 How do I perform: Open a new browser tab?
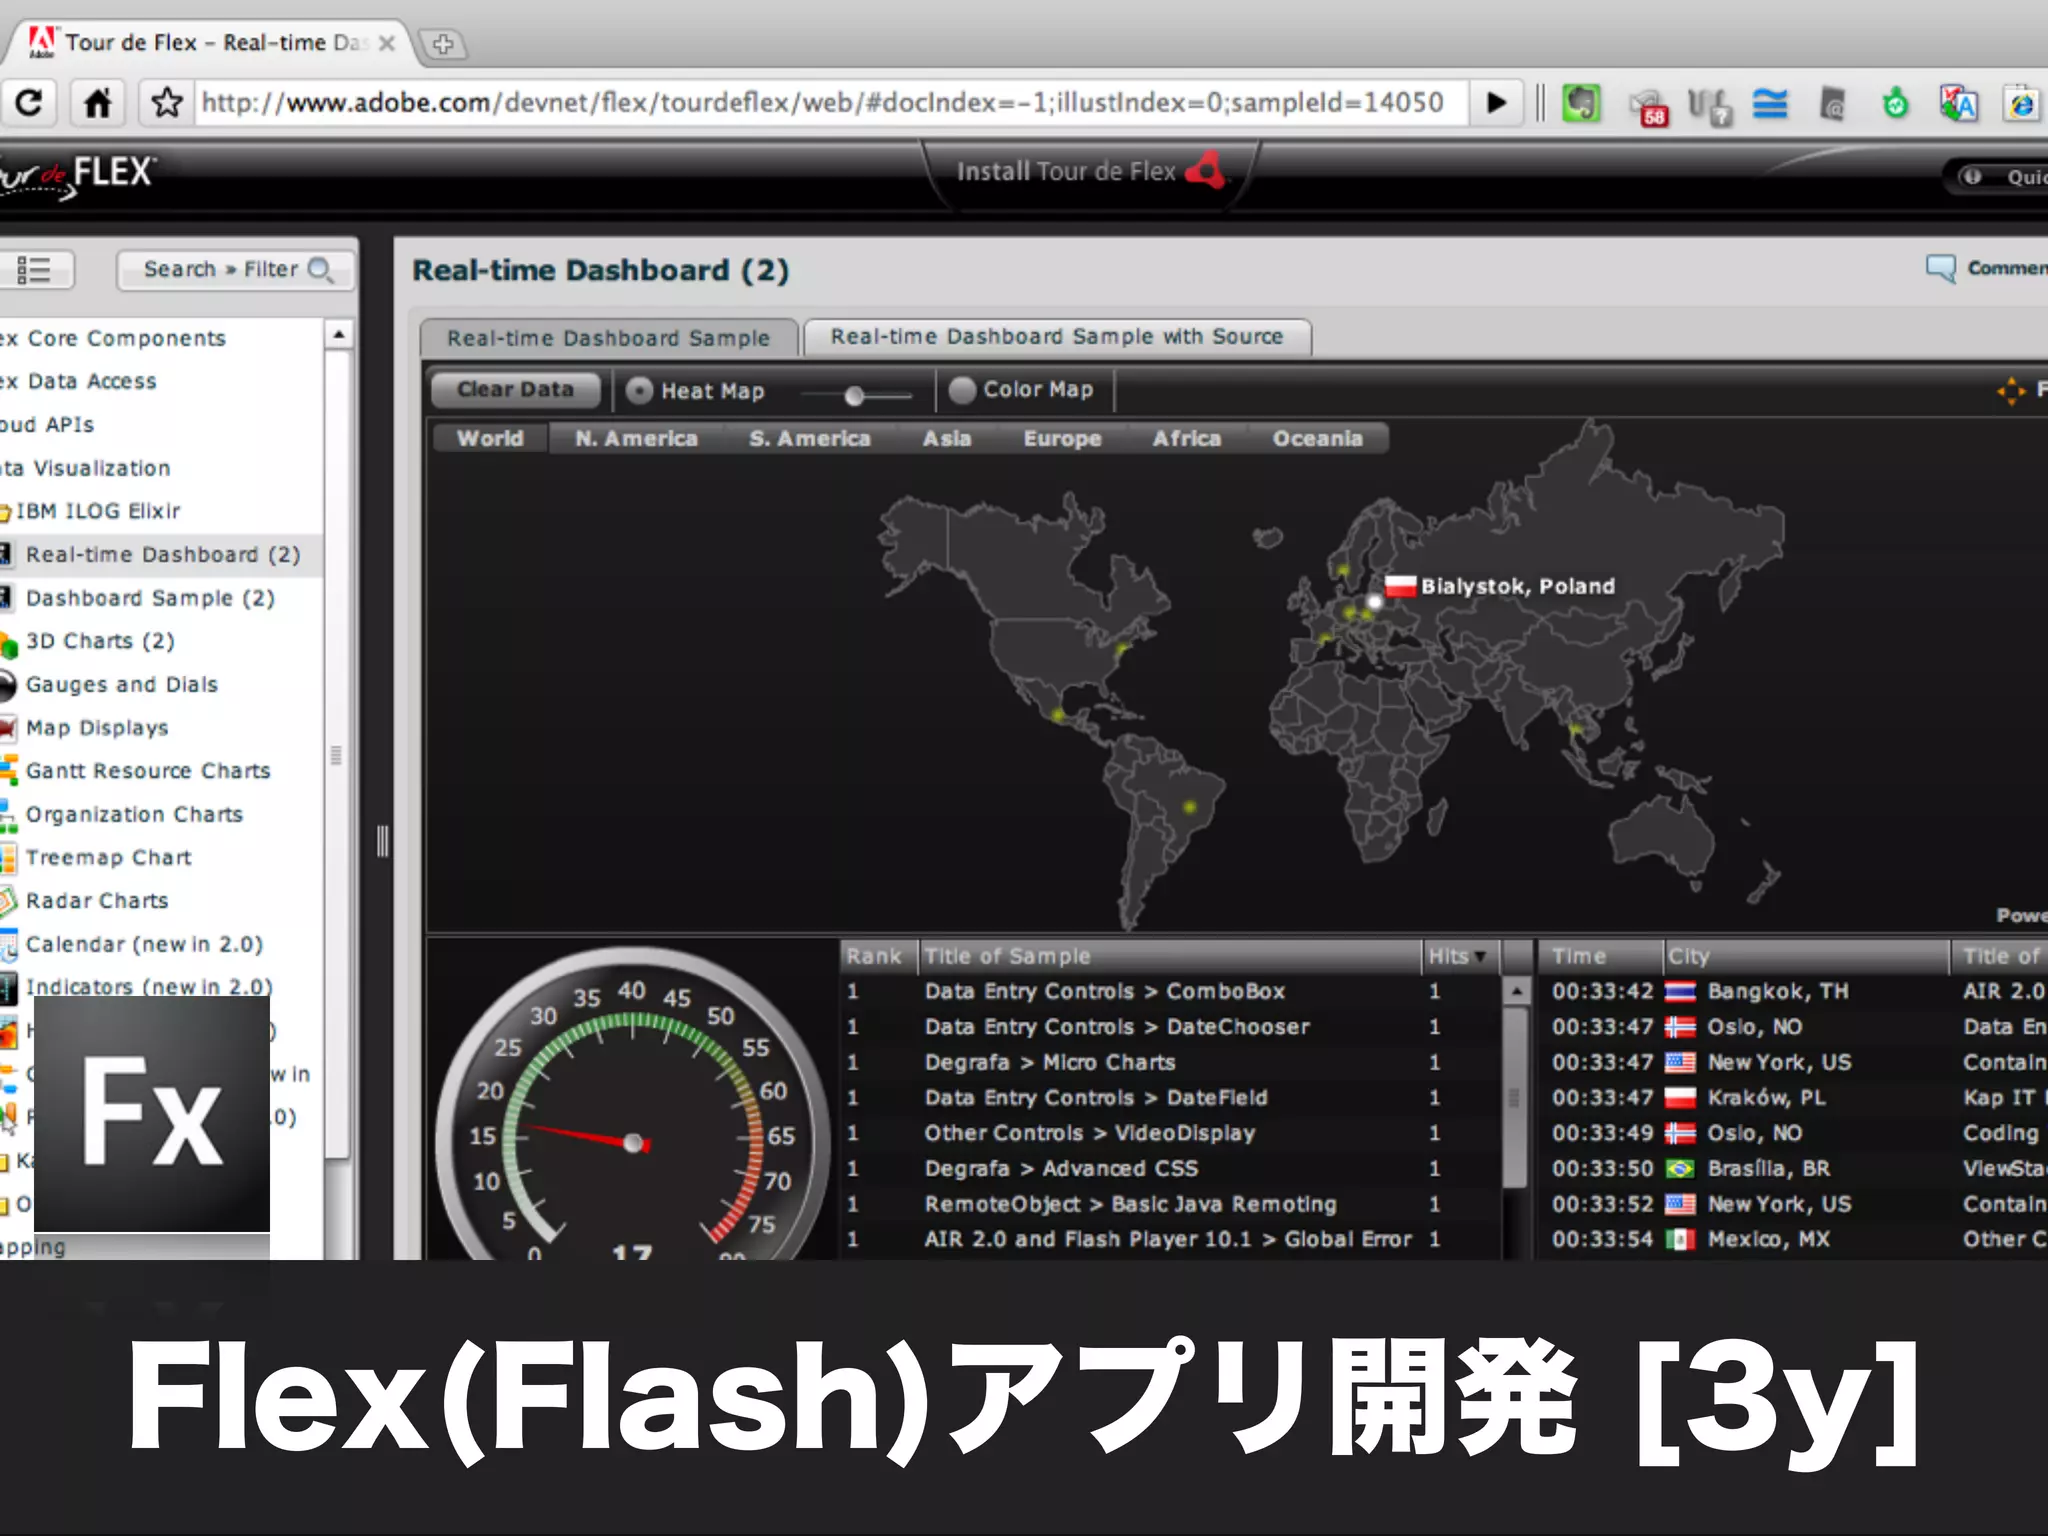443,44
